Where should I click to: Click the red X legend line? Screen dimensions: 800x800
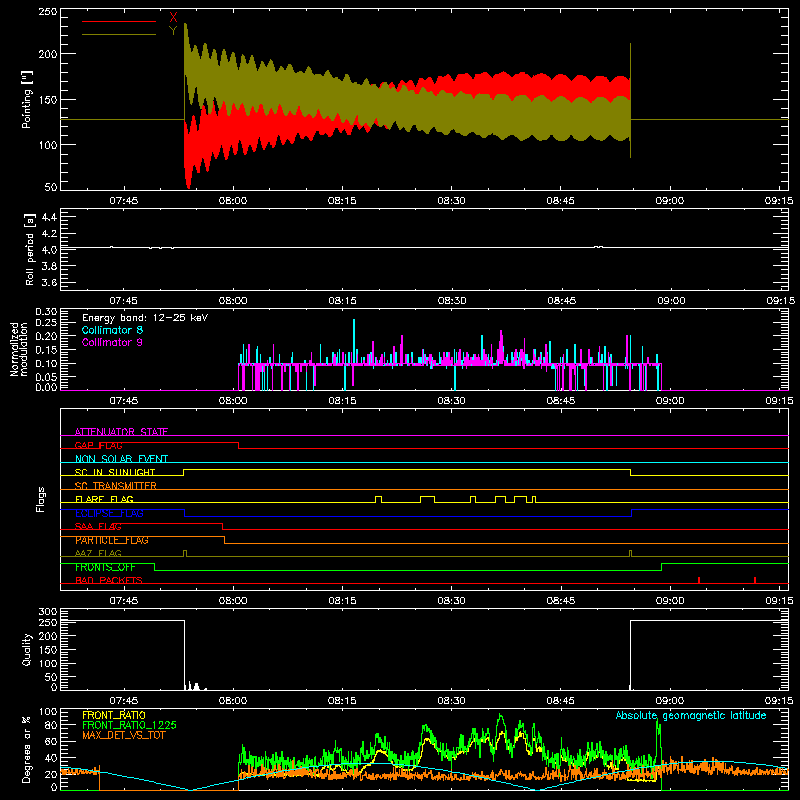[x=119, y=21]
